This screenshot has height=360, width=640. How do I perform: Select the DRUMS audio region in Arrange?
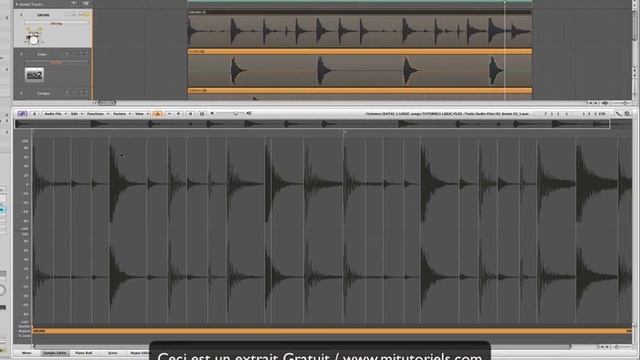pos(360,29)
